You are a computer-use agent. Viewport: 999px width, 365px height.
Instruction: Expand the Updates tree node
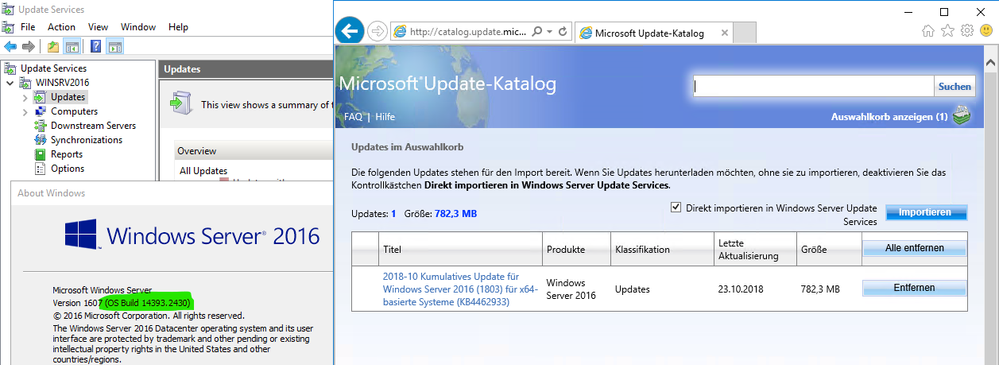pos(25,97)
